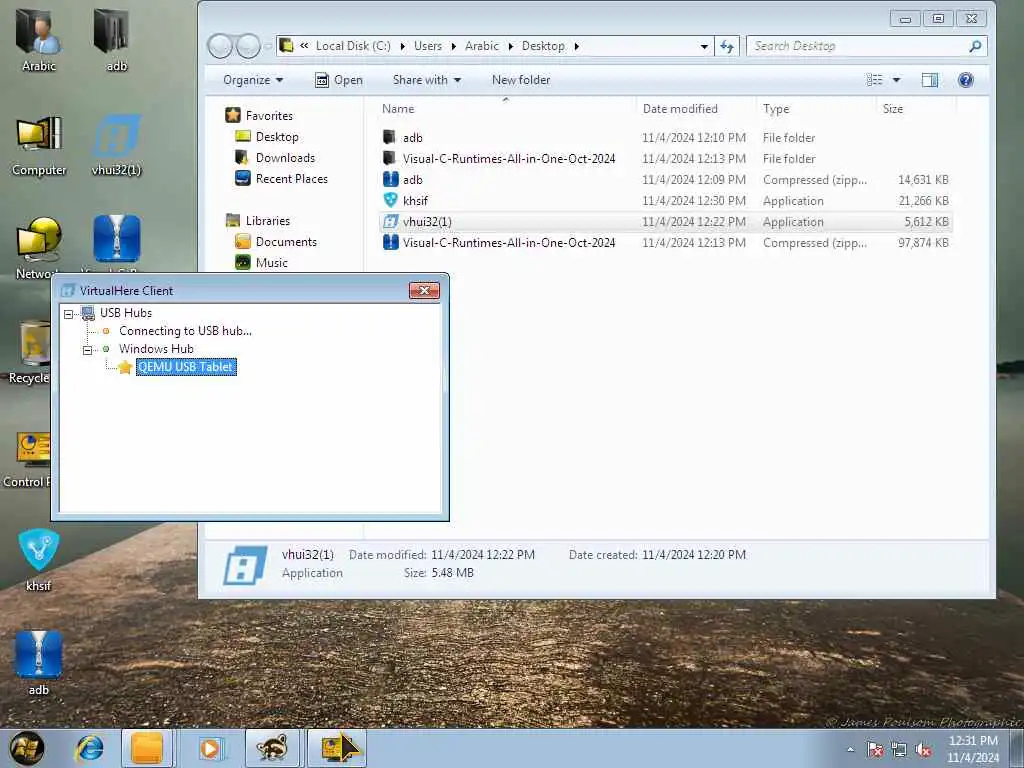Open the Organize menu
Screen dimensions: 1024x768
pos(253,80)
